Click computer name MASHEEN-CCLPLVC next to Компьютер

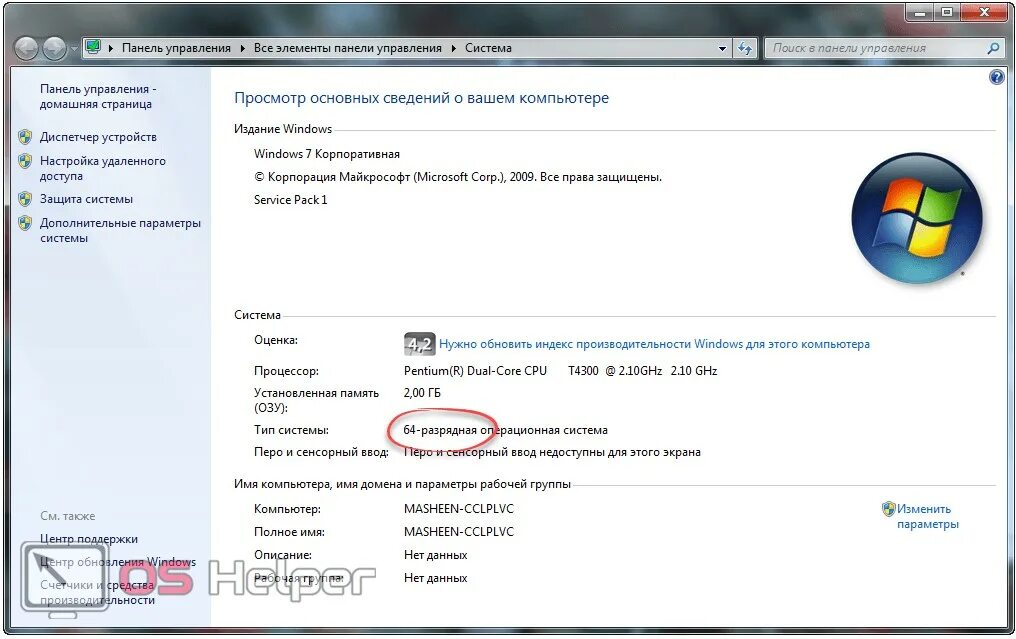coord(459,509)
